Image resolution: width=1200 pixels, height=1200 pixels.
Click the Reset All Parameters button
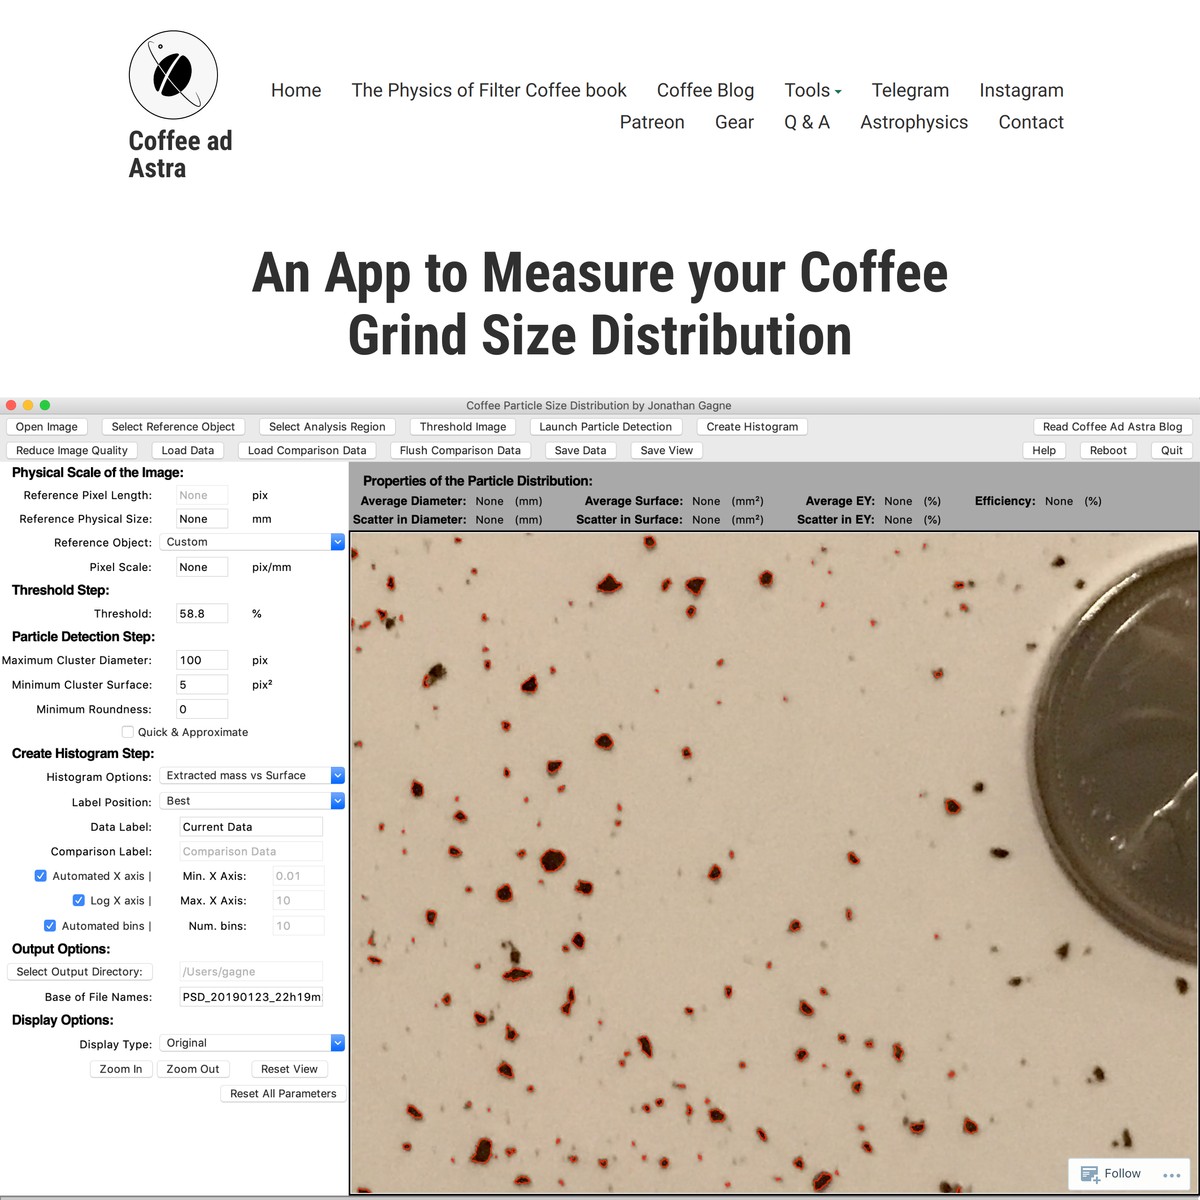tap(283, 1093)
